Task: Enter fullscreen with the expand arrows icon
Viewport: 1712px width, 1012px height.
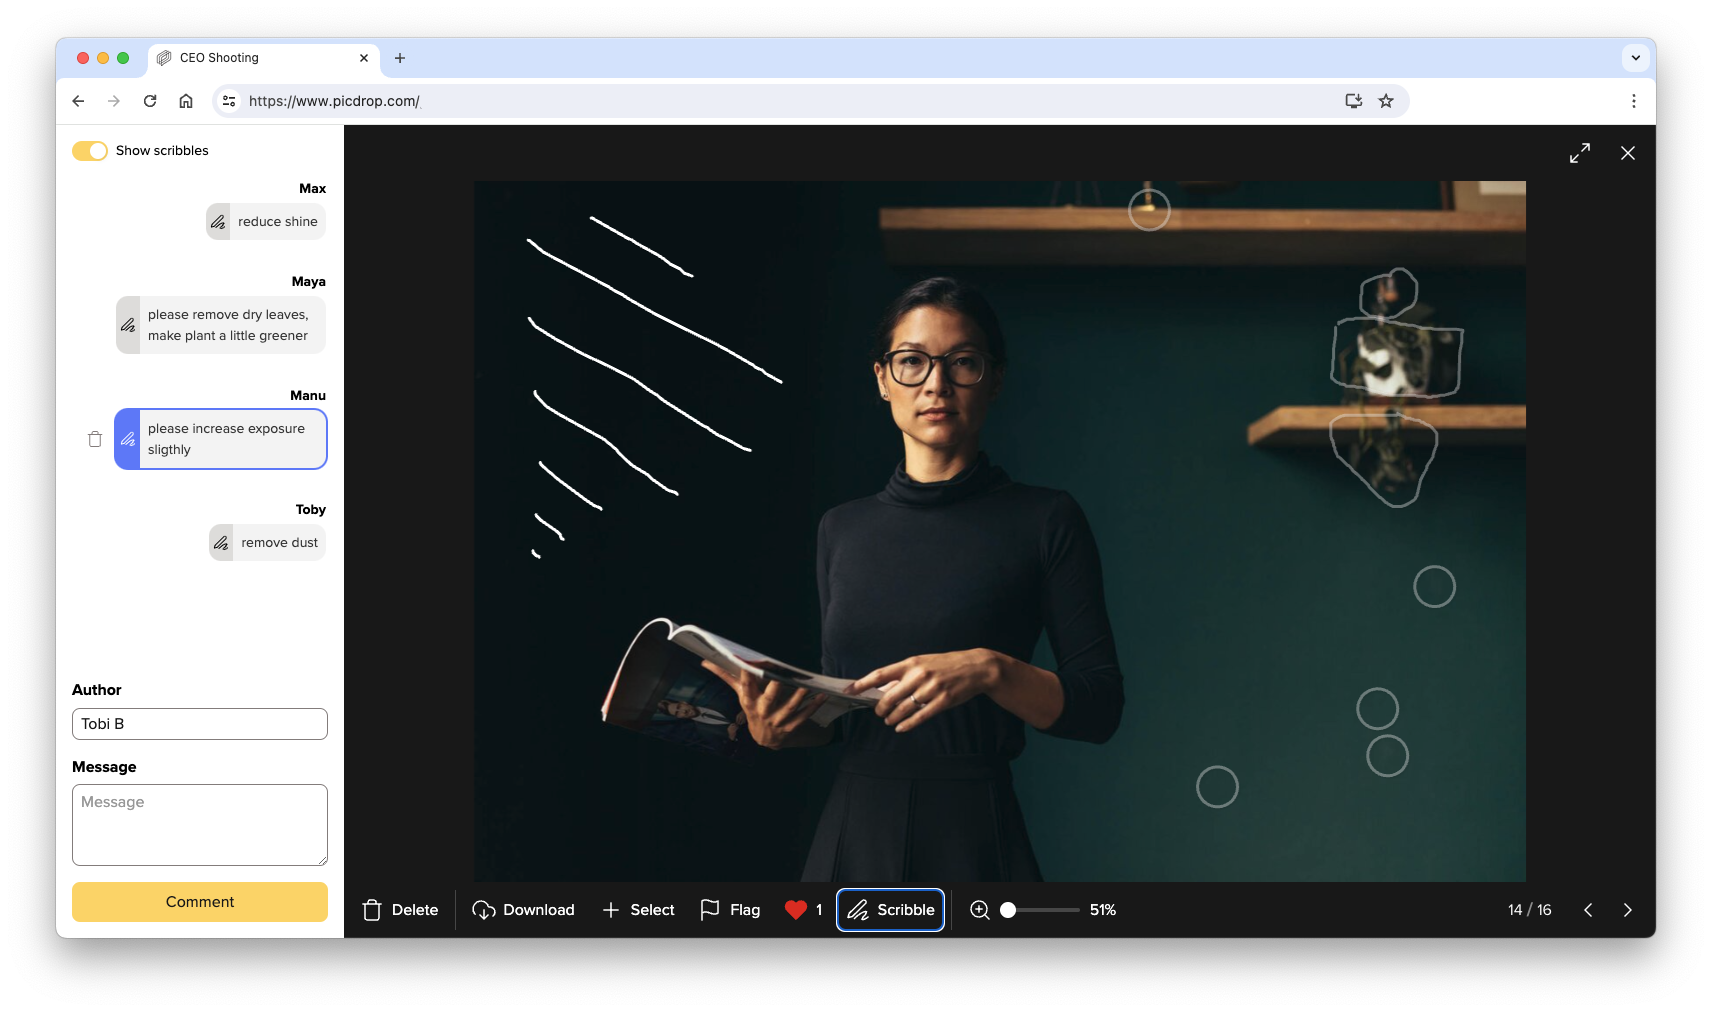Action: click(1580, 153)
